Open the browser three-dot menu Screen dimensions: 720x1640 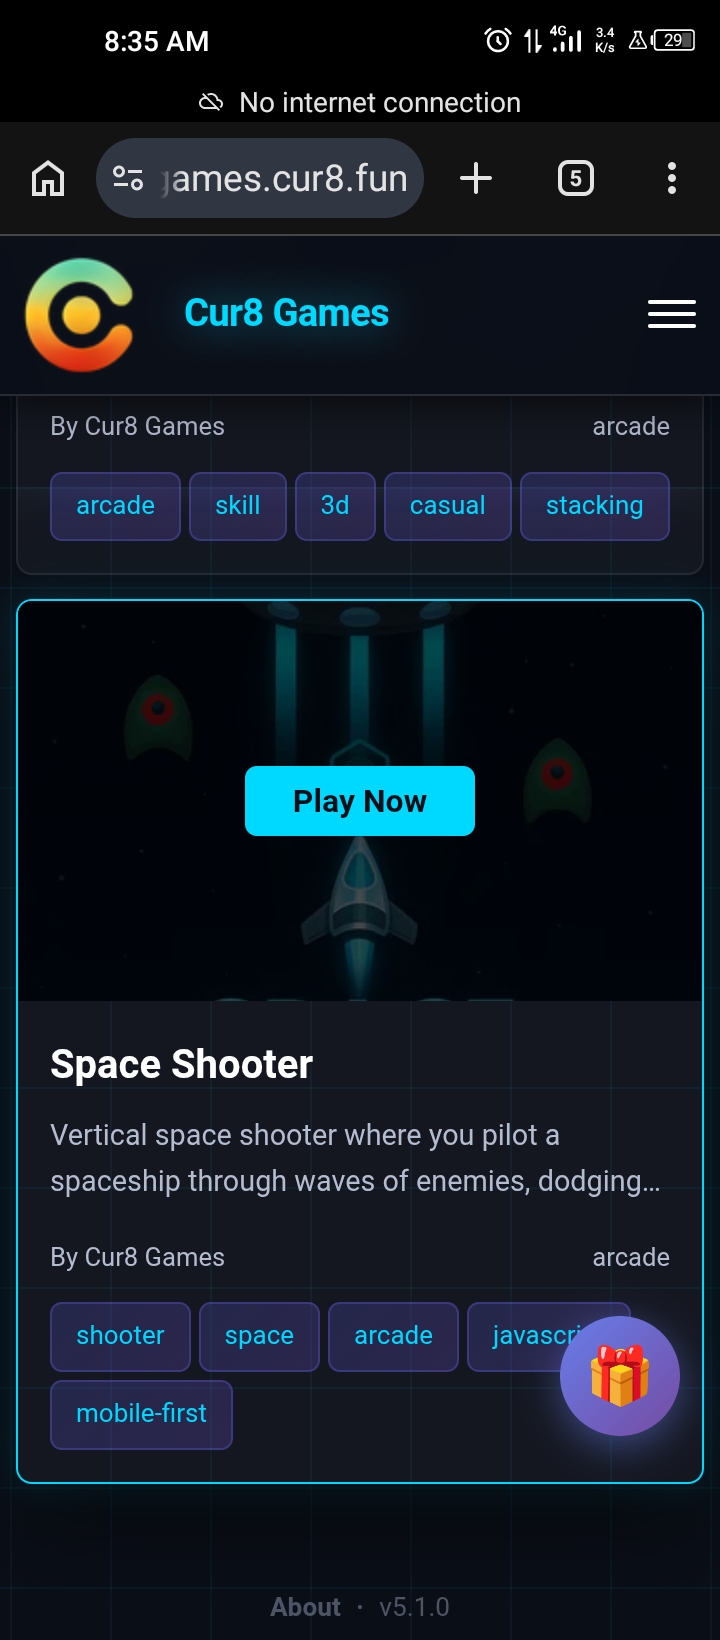coord(672,178)
